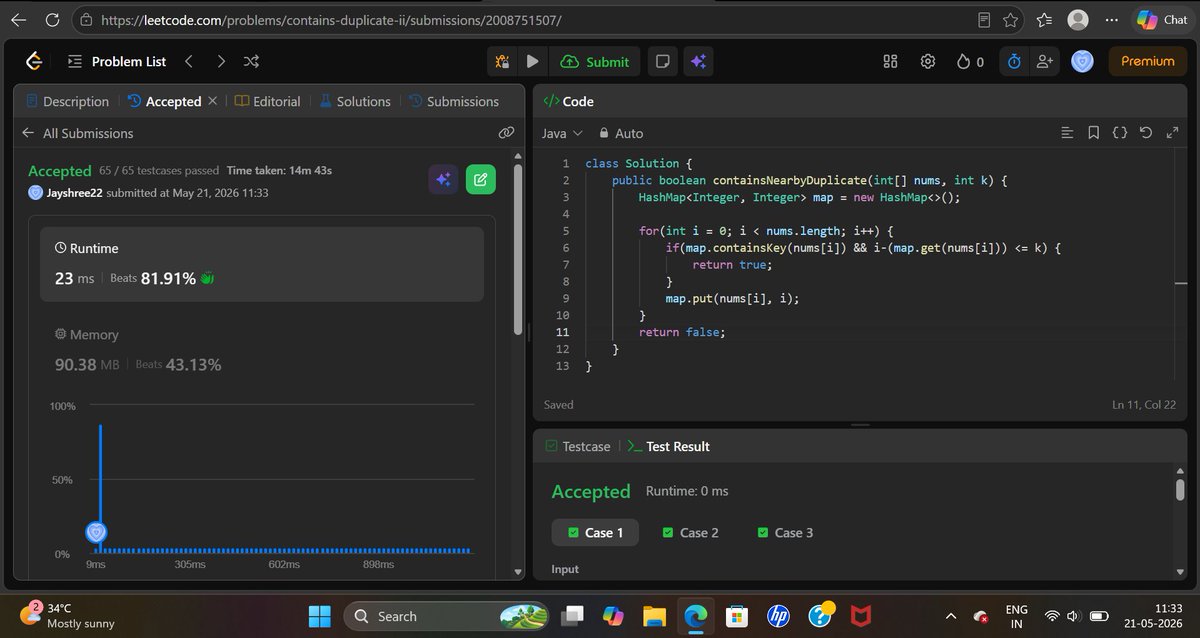Open File Explorer from taskbar
The height and width of the screenshot is (638, 1200).
[x=653, y=616]
